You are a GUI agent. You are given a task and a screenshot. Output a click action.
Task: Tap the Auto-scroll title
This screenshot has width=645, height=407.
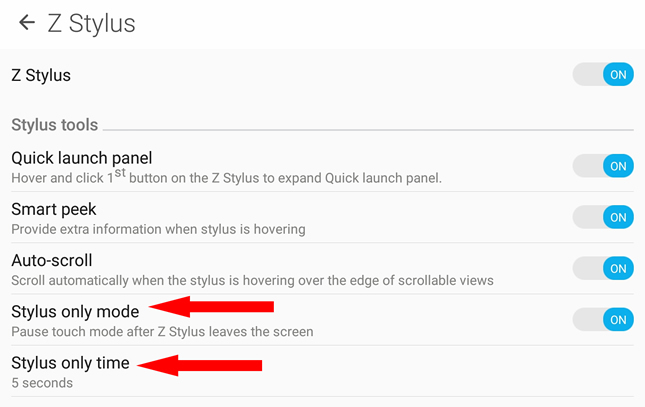pos(52,260)
